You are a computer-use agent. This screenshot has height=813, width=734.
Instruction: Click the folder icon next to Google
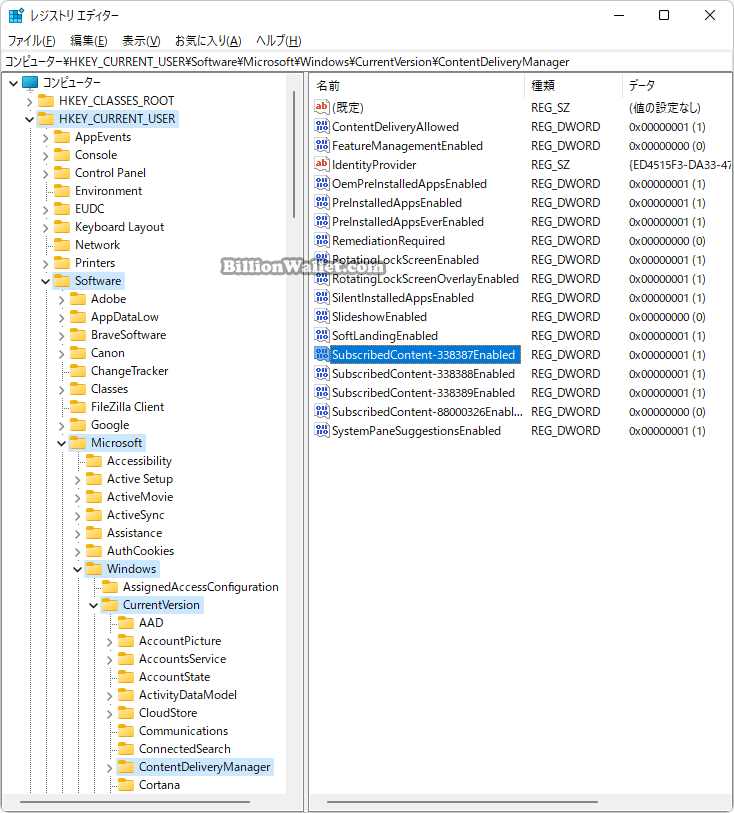(78, 425)
